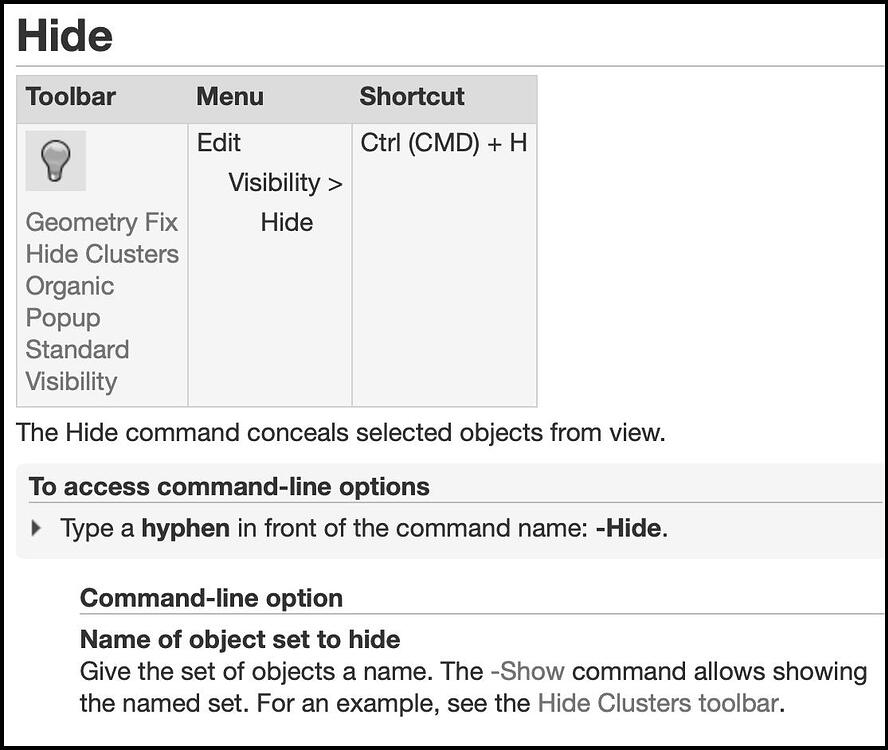This screenshot has width=888, height=750.
Task: Open the Hide Clusters toolbar link in paragraph
Action: (x=658, y=703)
